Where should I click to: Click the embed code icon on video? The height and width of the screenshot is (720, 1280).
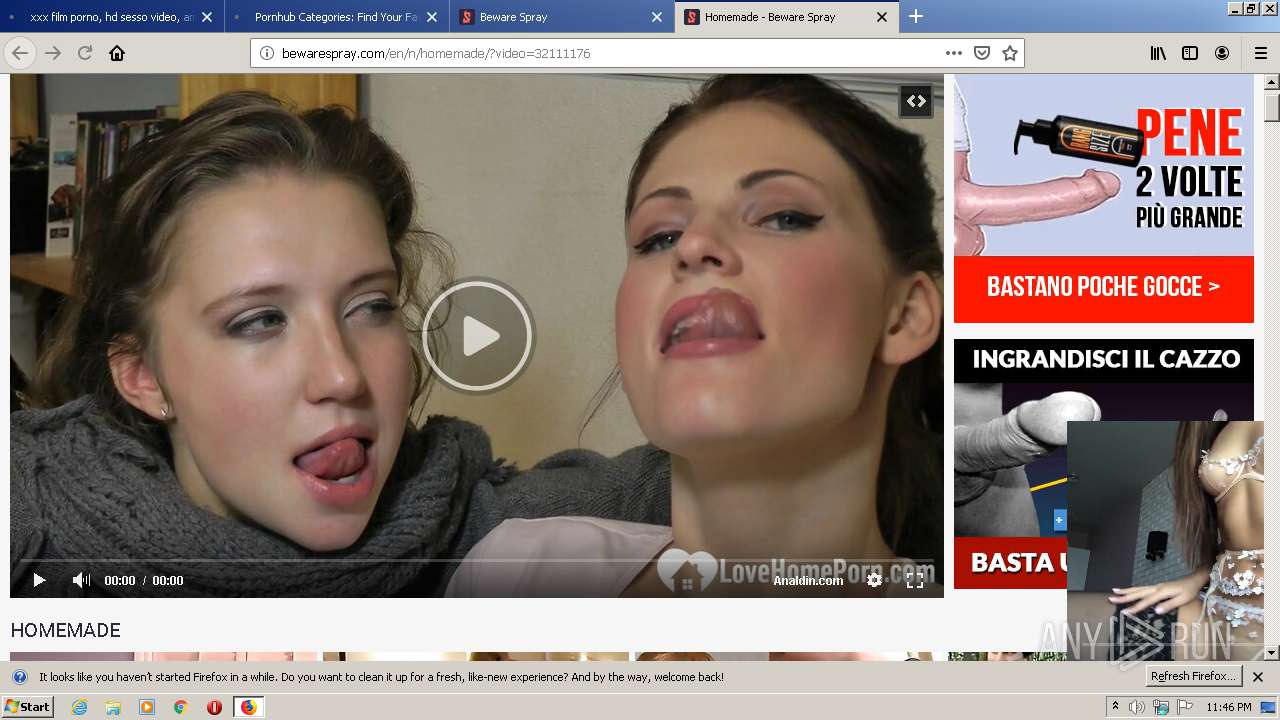[916, 101]
